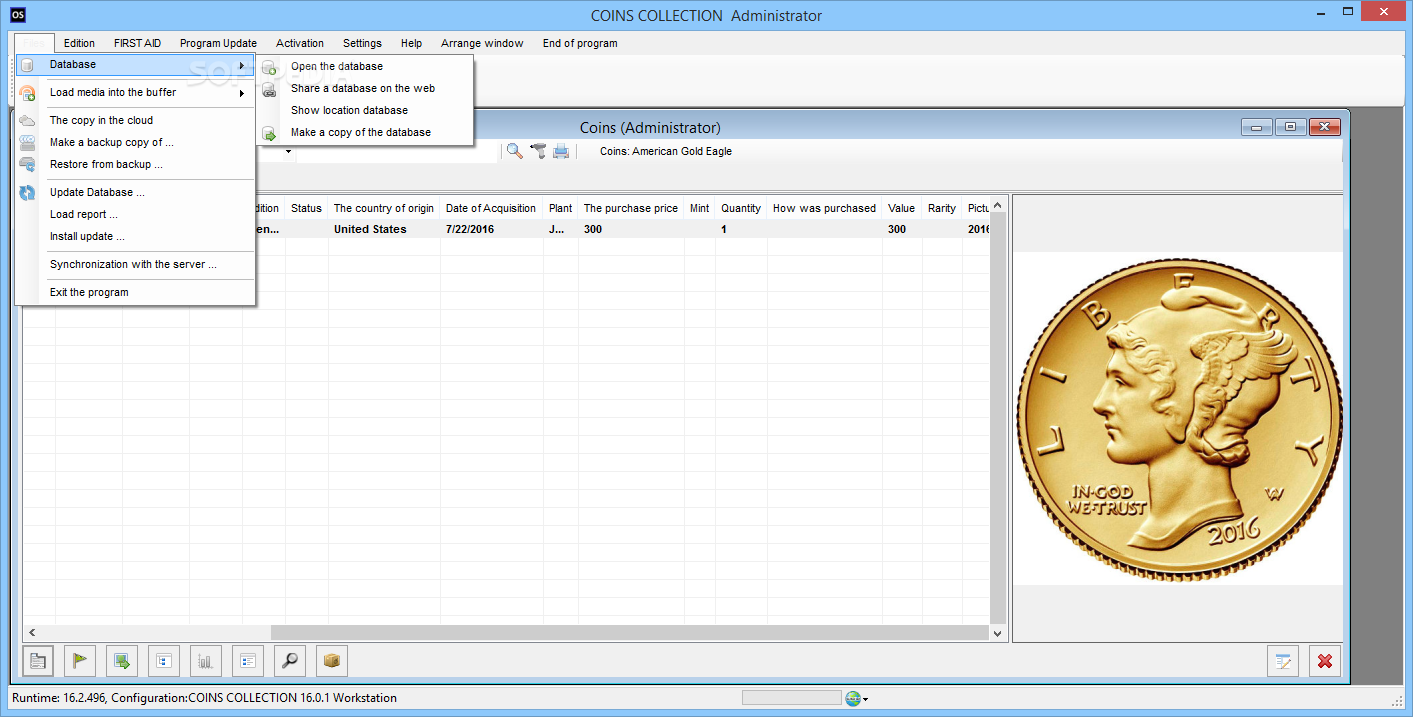
Task: Select Synchronization with the server ...
Action: click(133, 264)
